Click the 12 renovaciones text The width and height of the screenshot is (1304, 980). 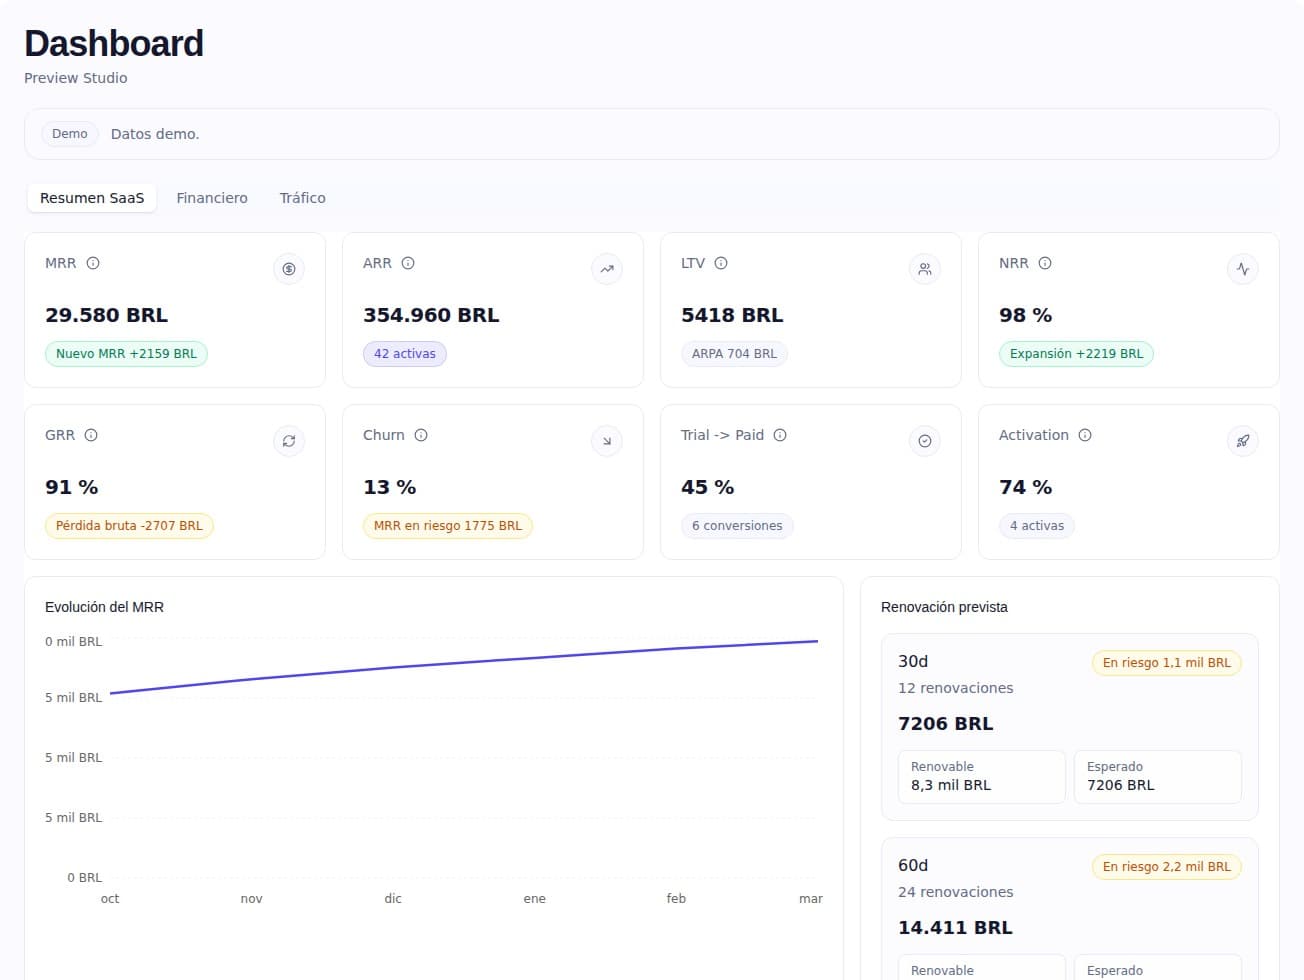pos(955,688)
